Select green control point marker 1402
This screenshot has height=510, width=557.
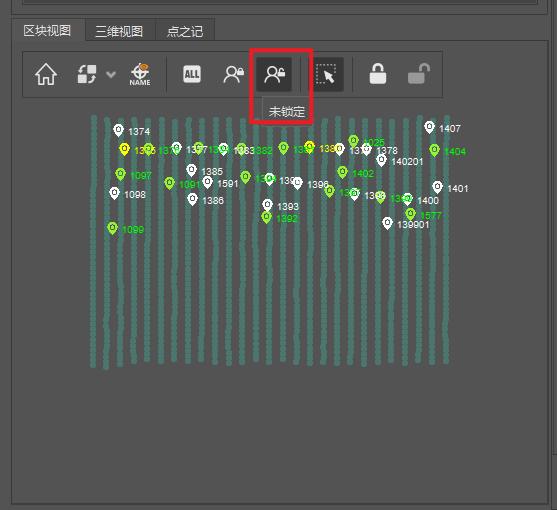342,172
